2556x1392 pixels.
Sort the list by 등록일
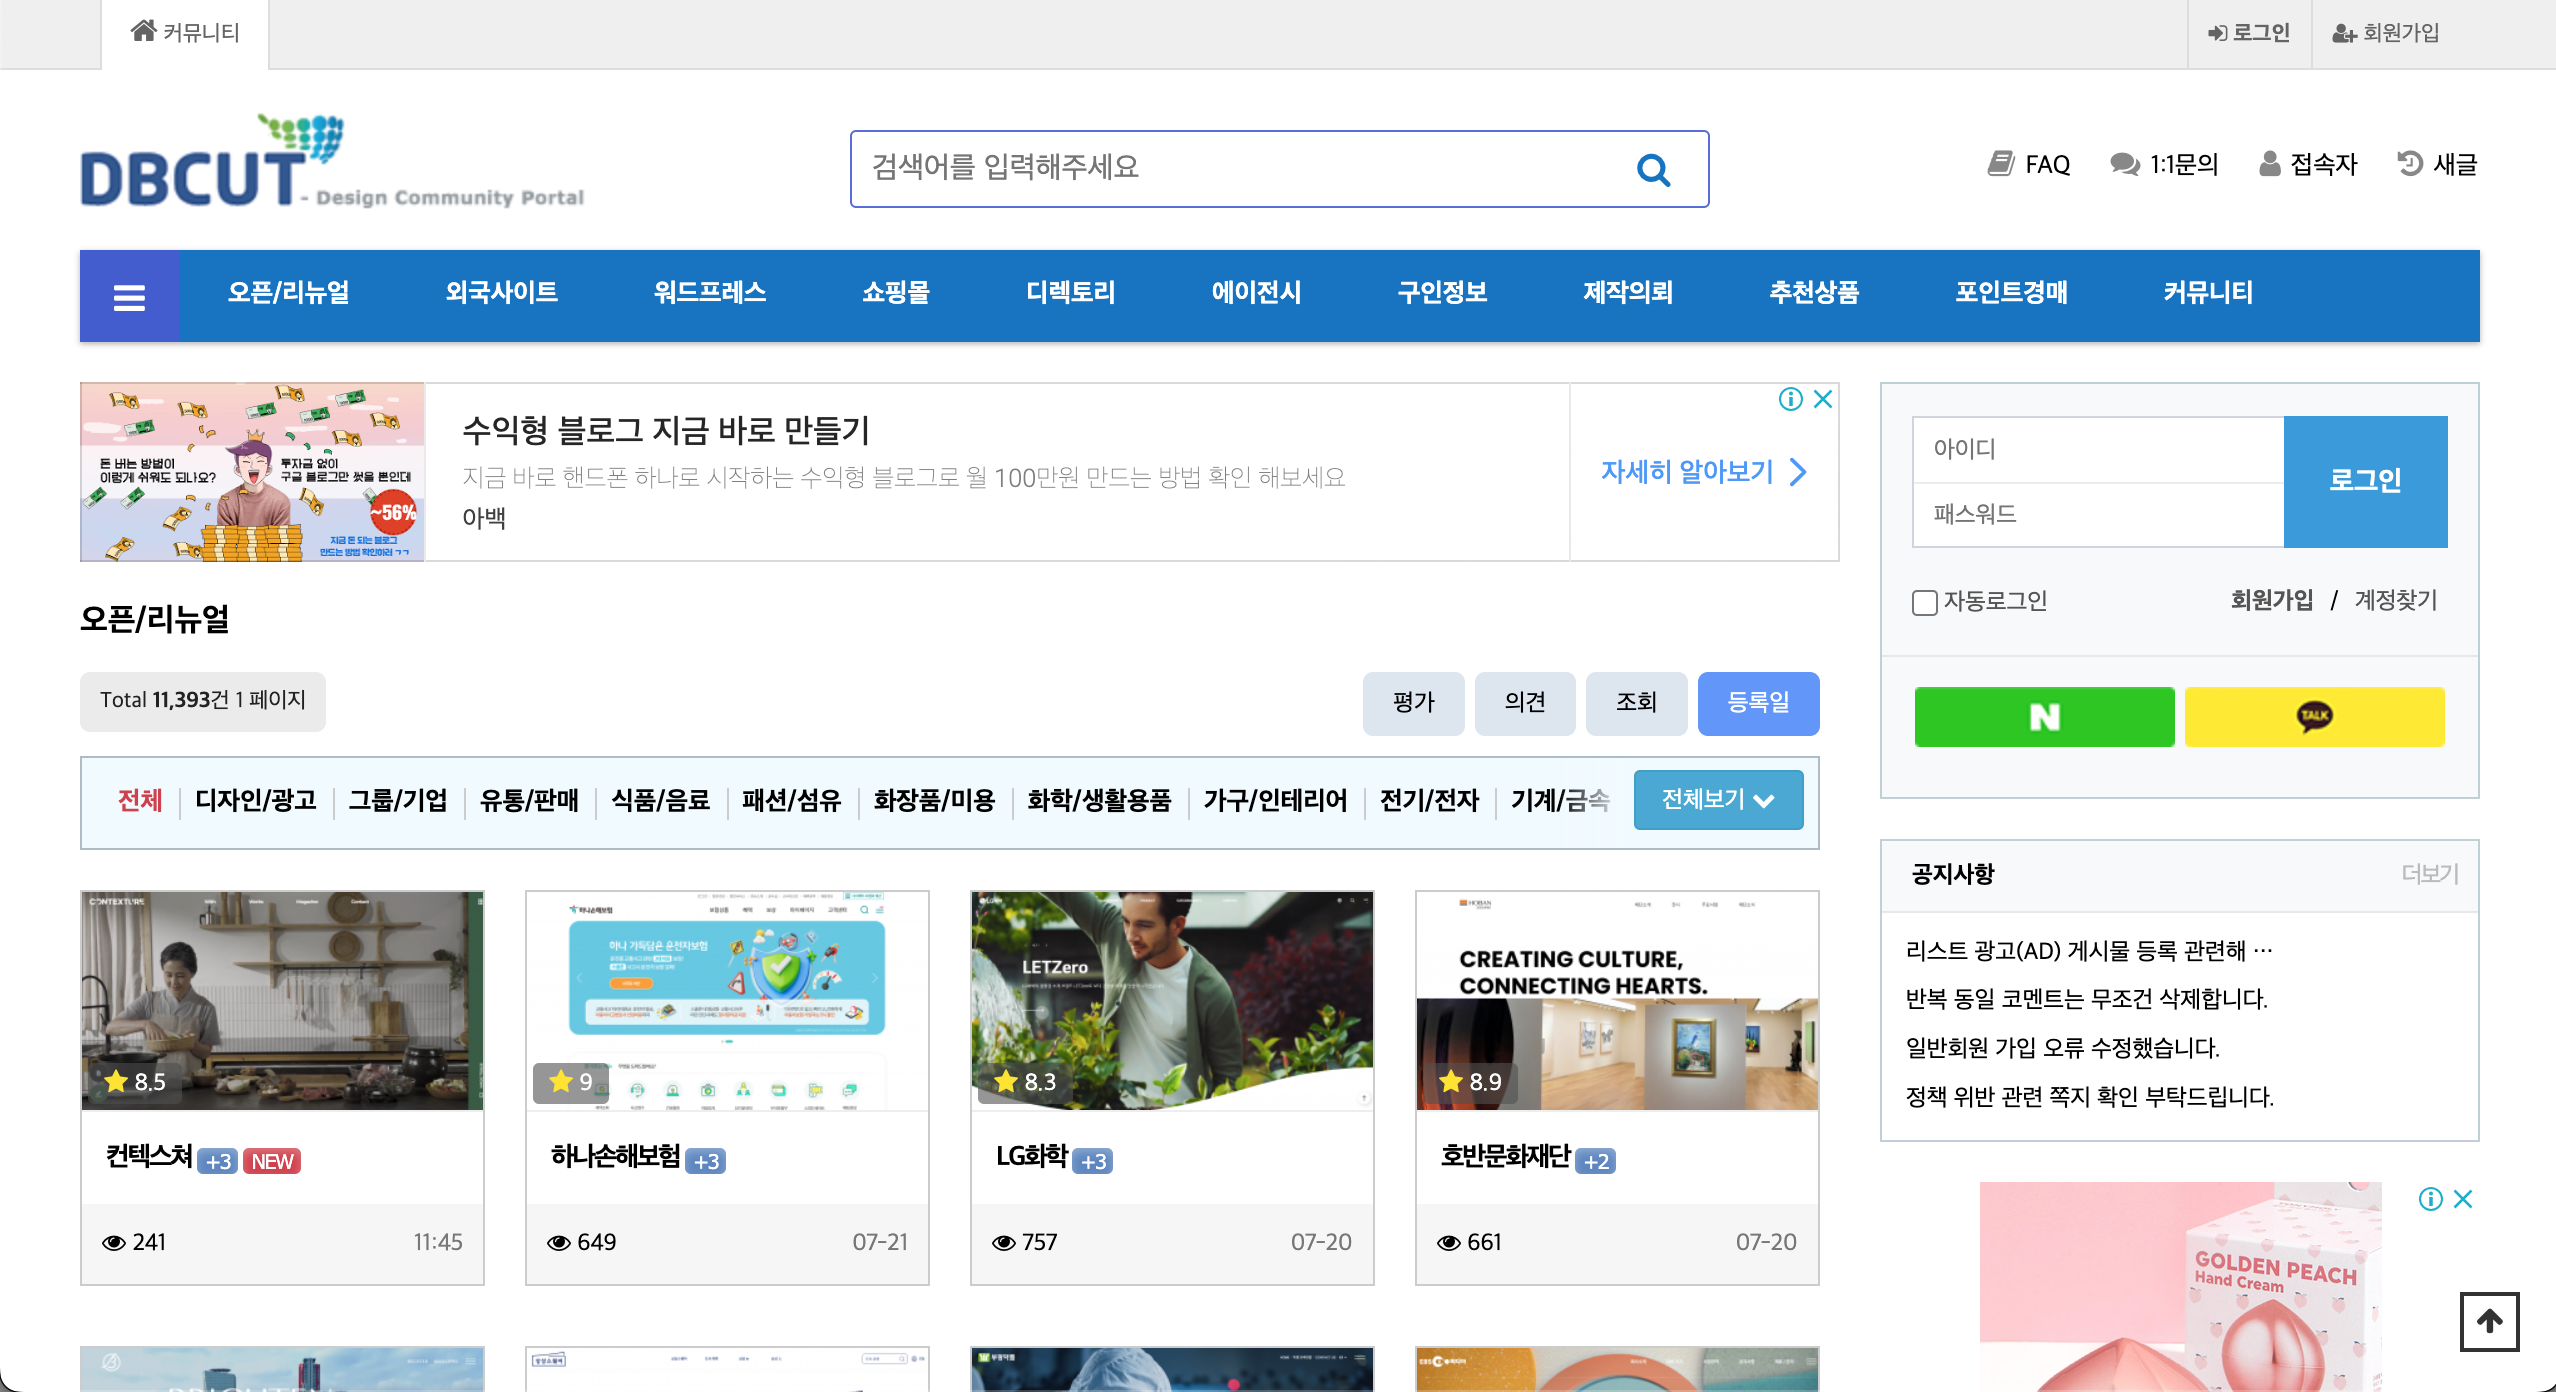pos(1758,703)
